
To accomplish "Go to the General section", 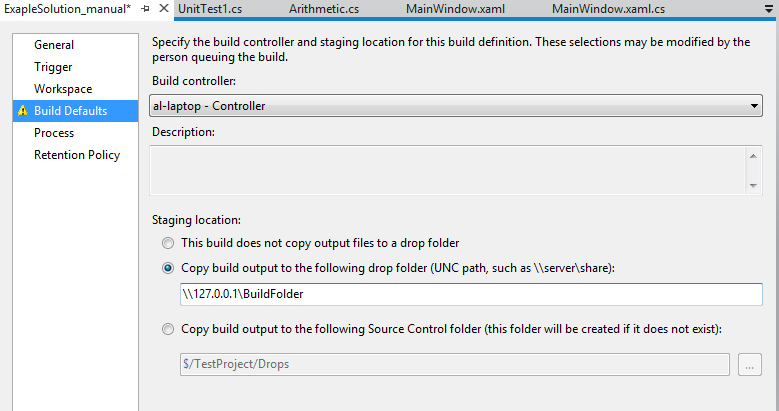I will (x=54, y=45).
